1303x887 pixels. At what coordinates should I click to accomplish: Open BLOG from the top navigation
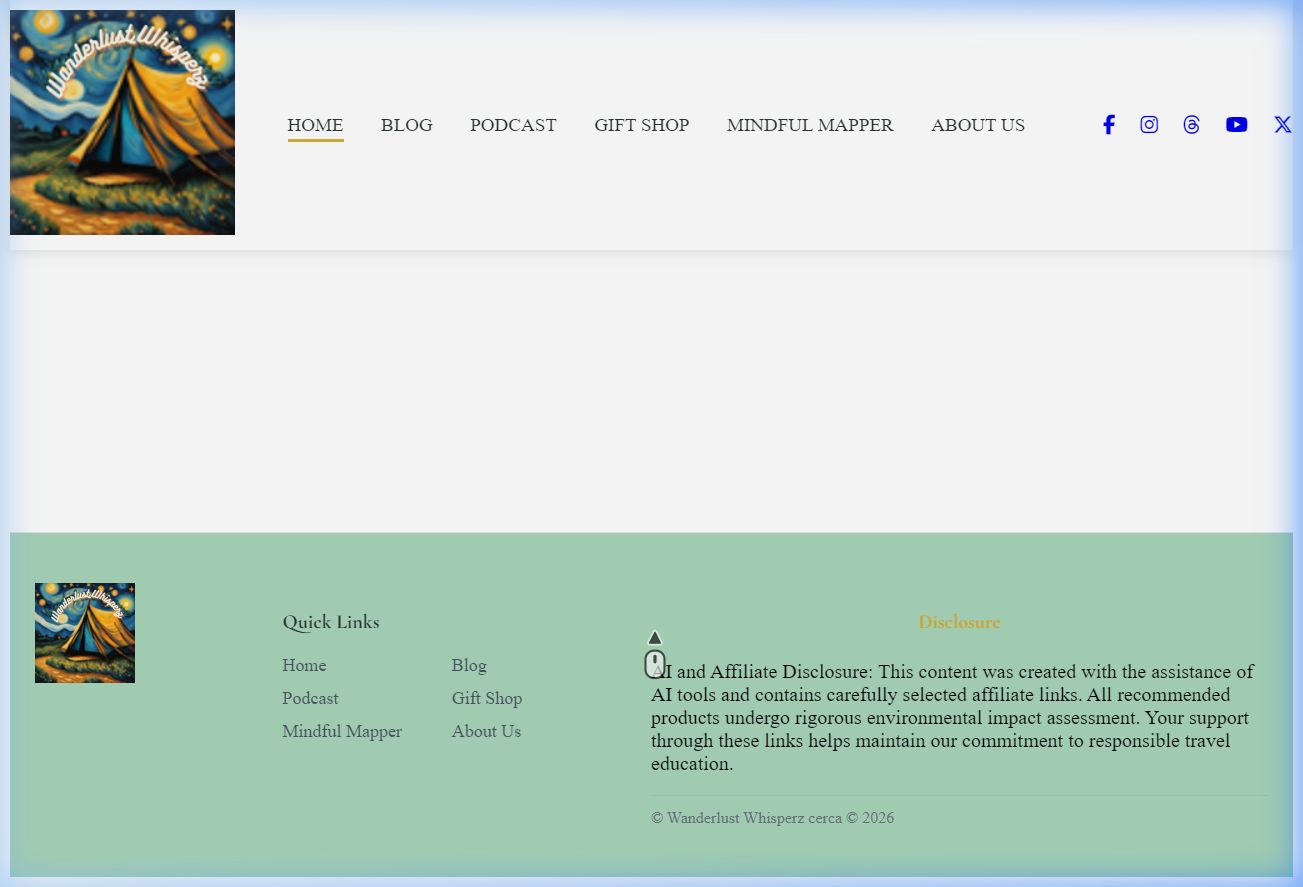coord(406,125)
